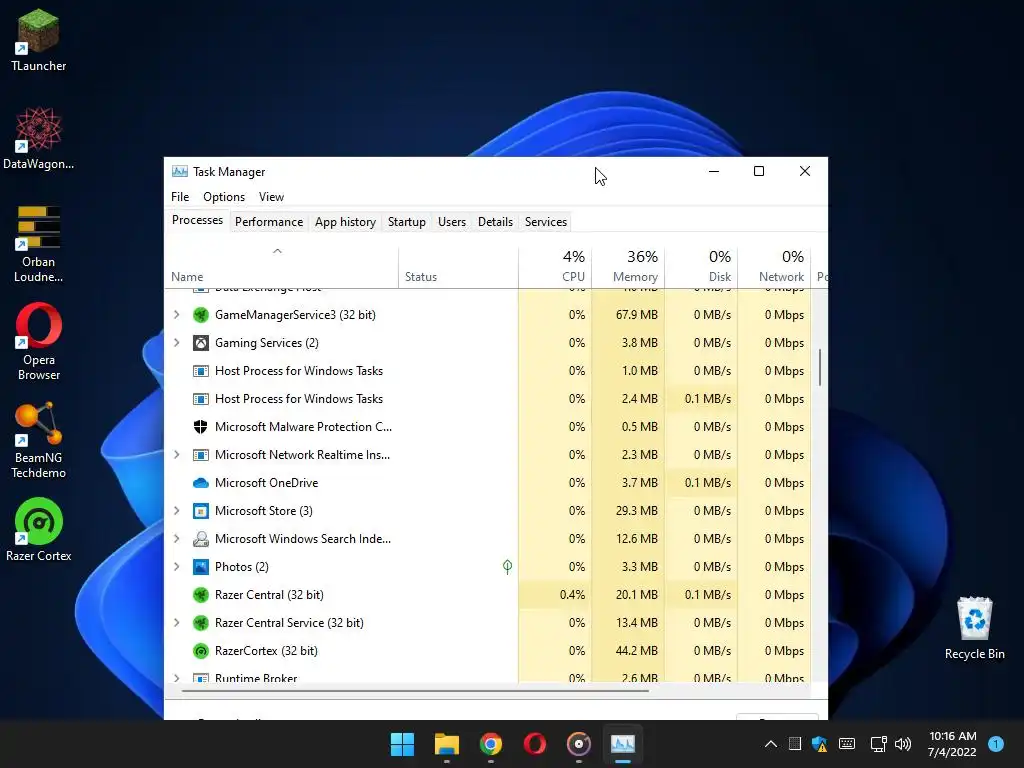
Task: Open File Explorer from the taskbar
Action: tap(447, 744)
